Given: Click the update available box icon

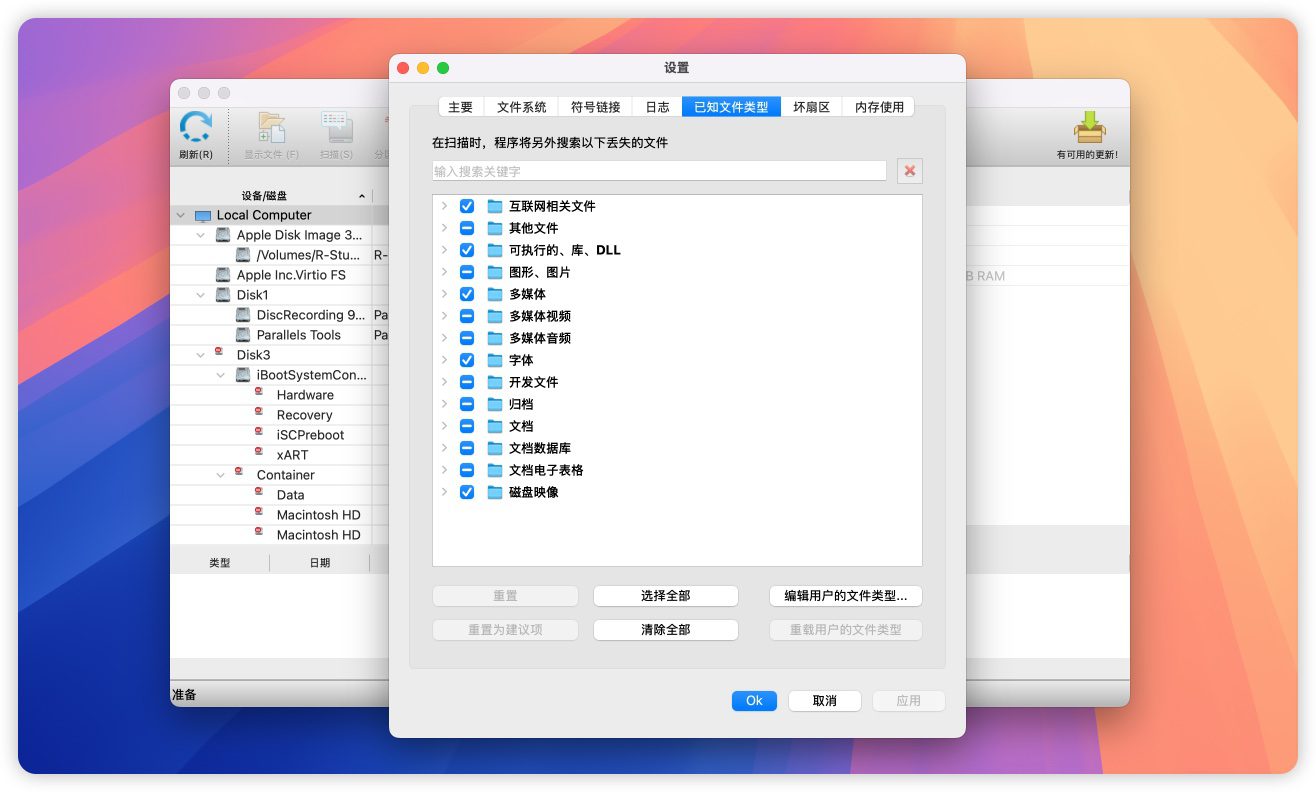Looking at the screenshot, I should pyautogui.click(x=1088, y=128).
